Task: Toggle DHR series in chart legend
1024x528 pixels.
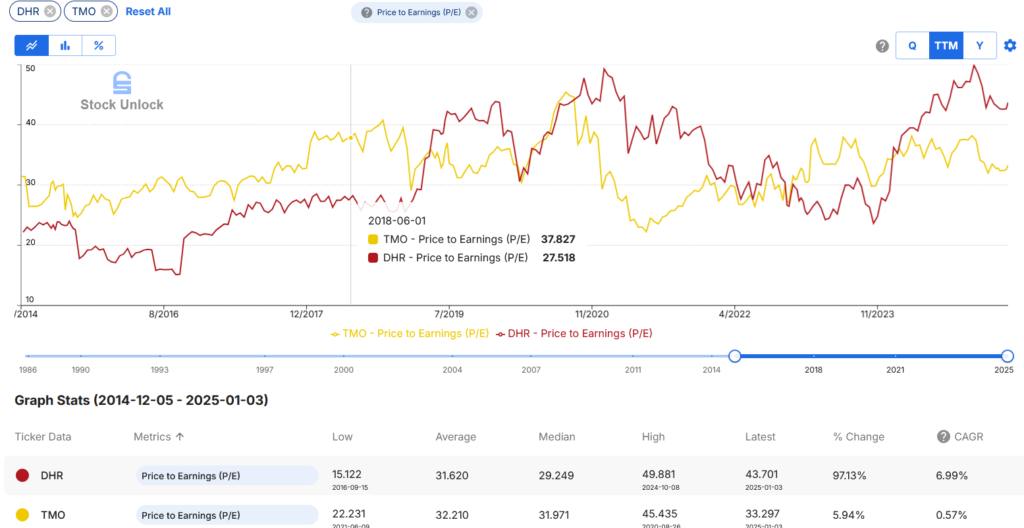Action: [x=574, y=333]
